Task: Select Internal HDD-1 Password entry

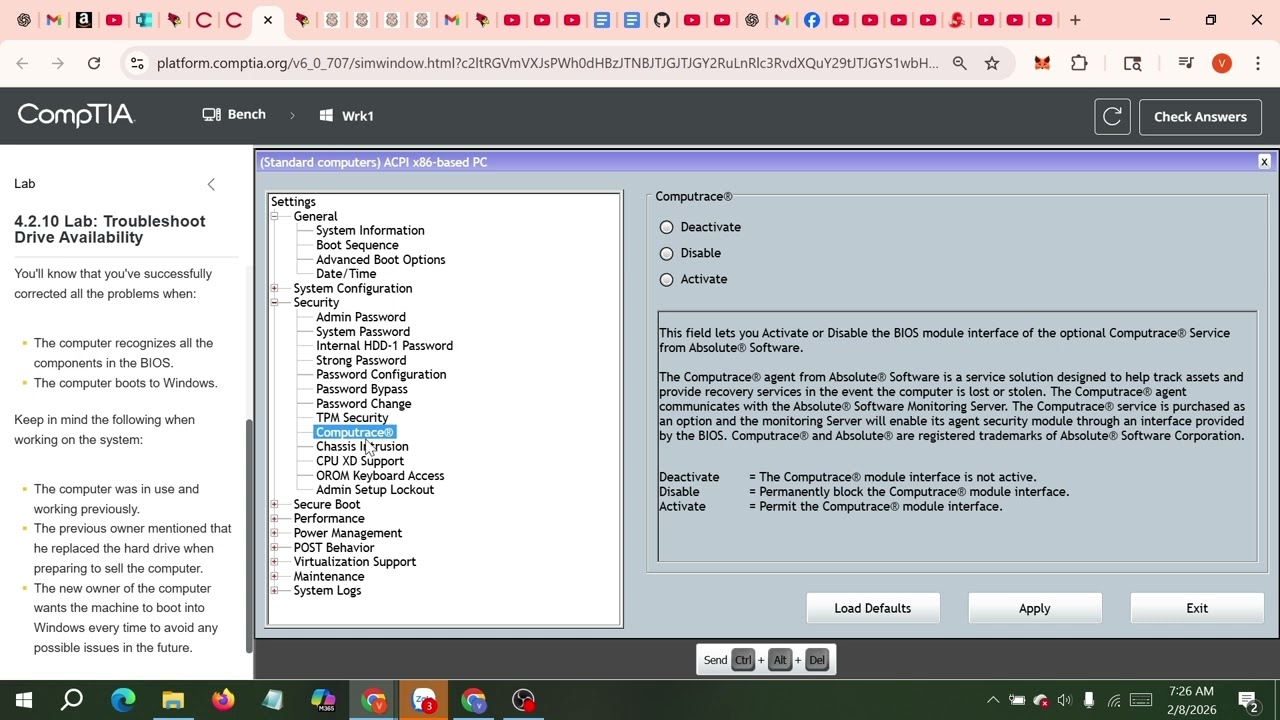Action: pos(384,345)
